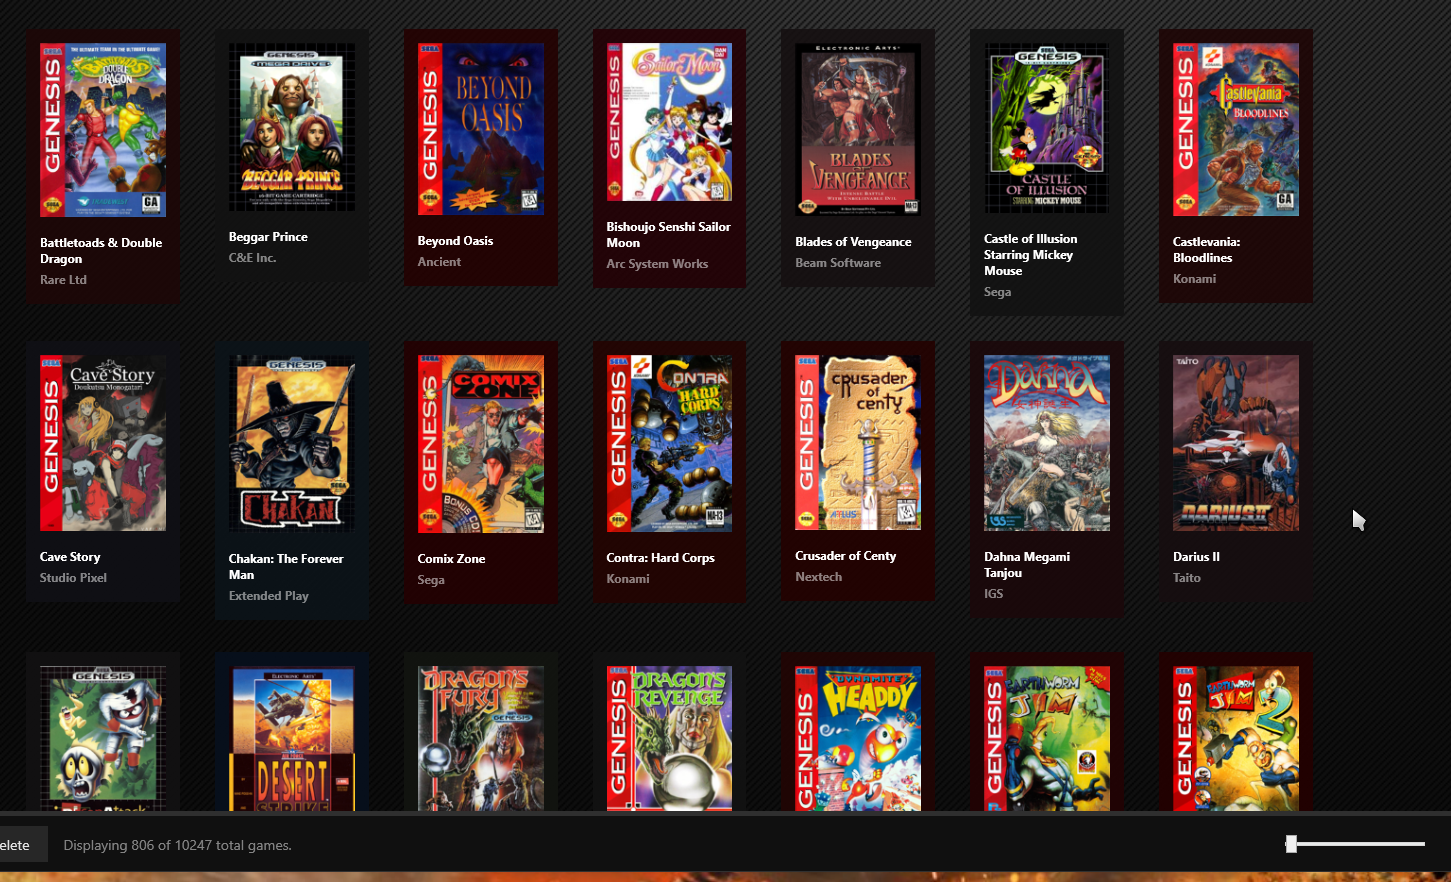Click the displaying 806 of 10247 status text
The width and height of the screenshot is (1451, 882).
click(178, 846)
